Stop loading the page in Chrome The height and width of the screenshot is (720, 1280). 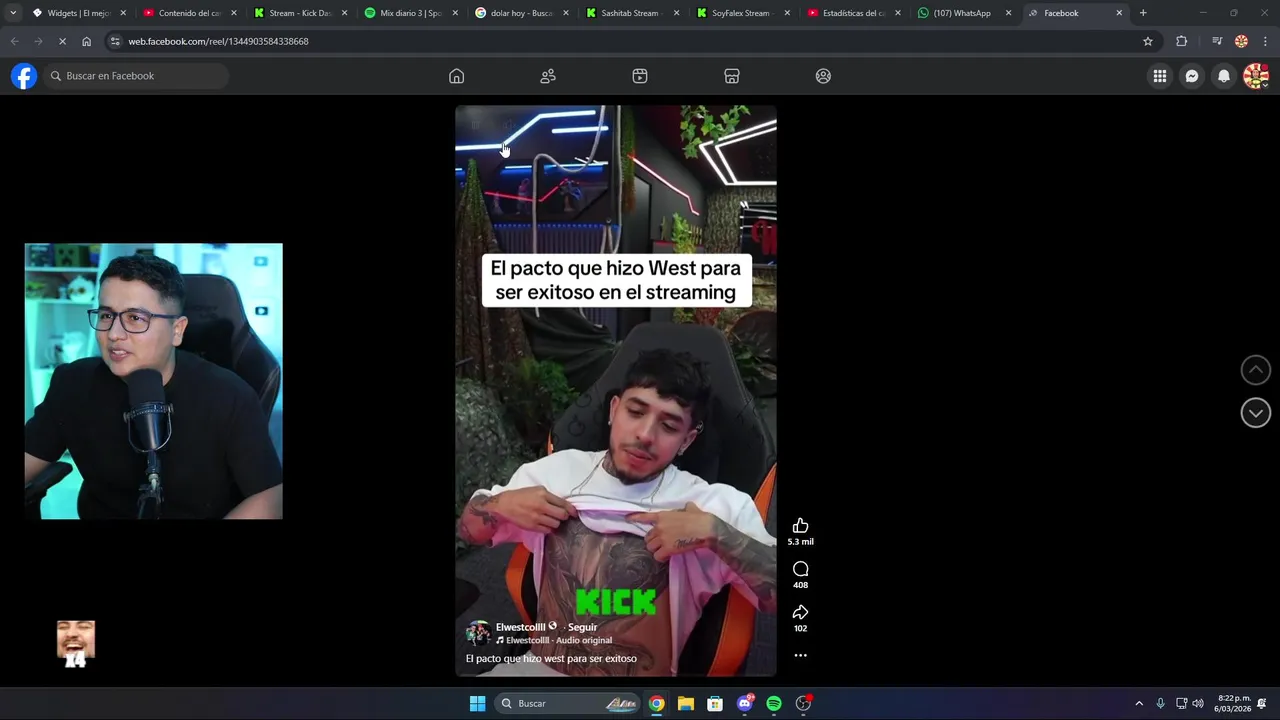point(62,41)
